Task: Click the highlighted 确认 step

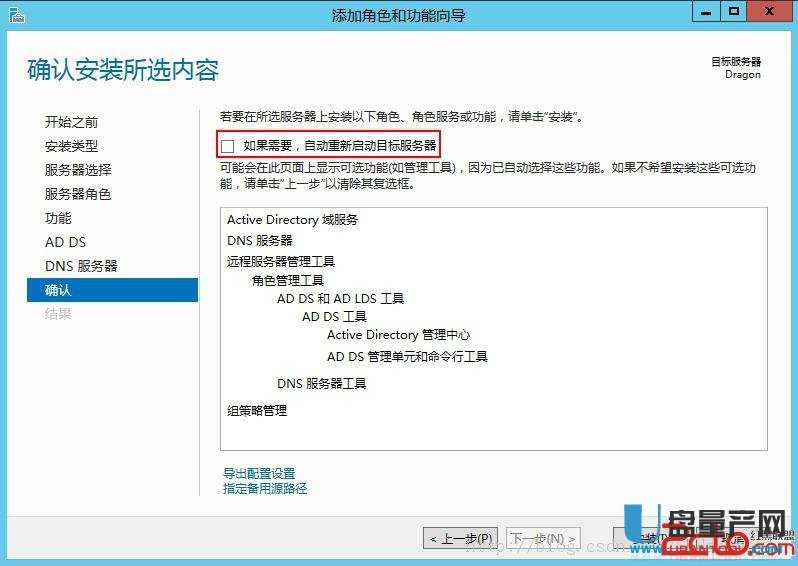Action: pos(58,290)
